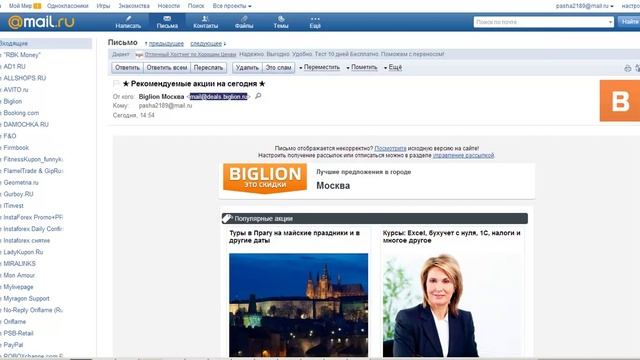Open the Ещё header menu

click(x=315, y=22)
